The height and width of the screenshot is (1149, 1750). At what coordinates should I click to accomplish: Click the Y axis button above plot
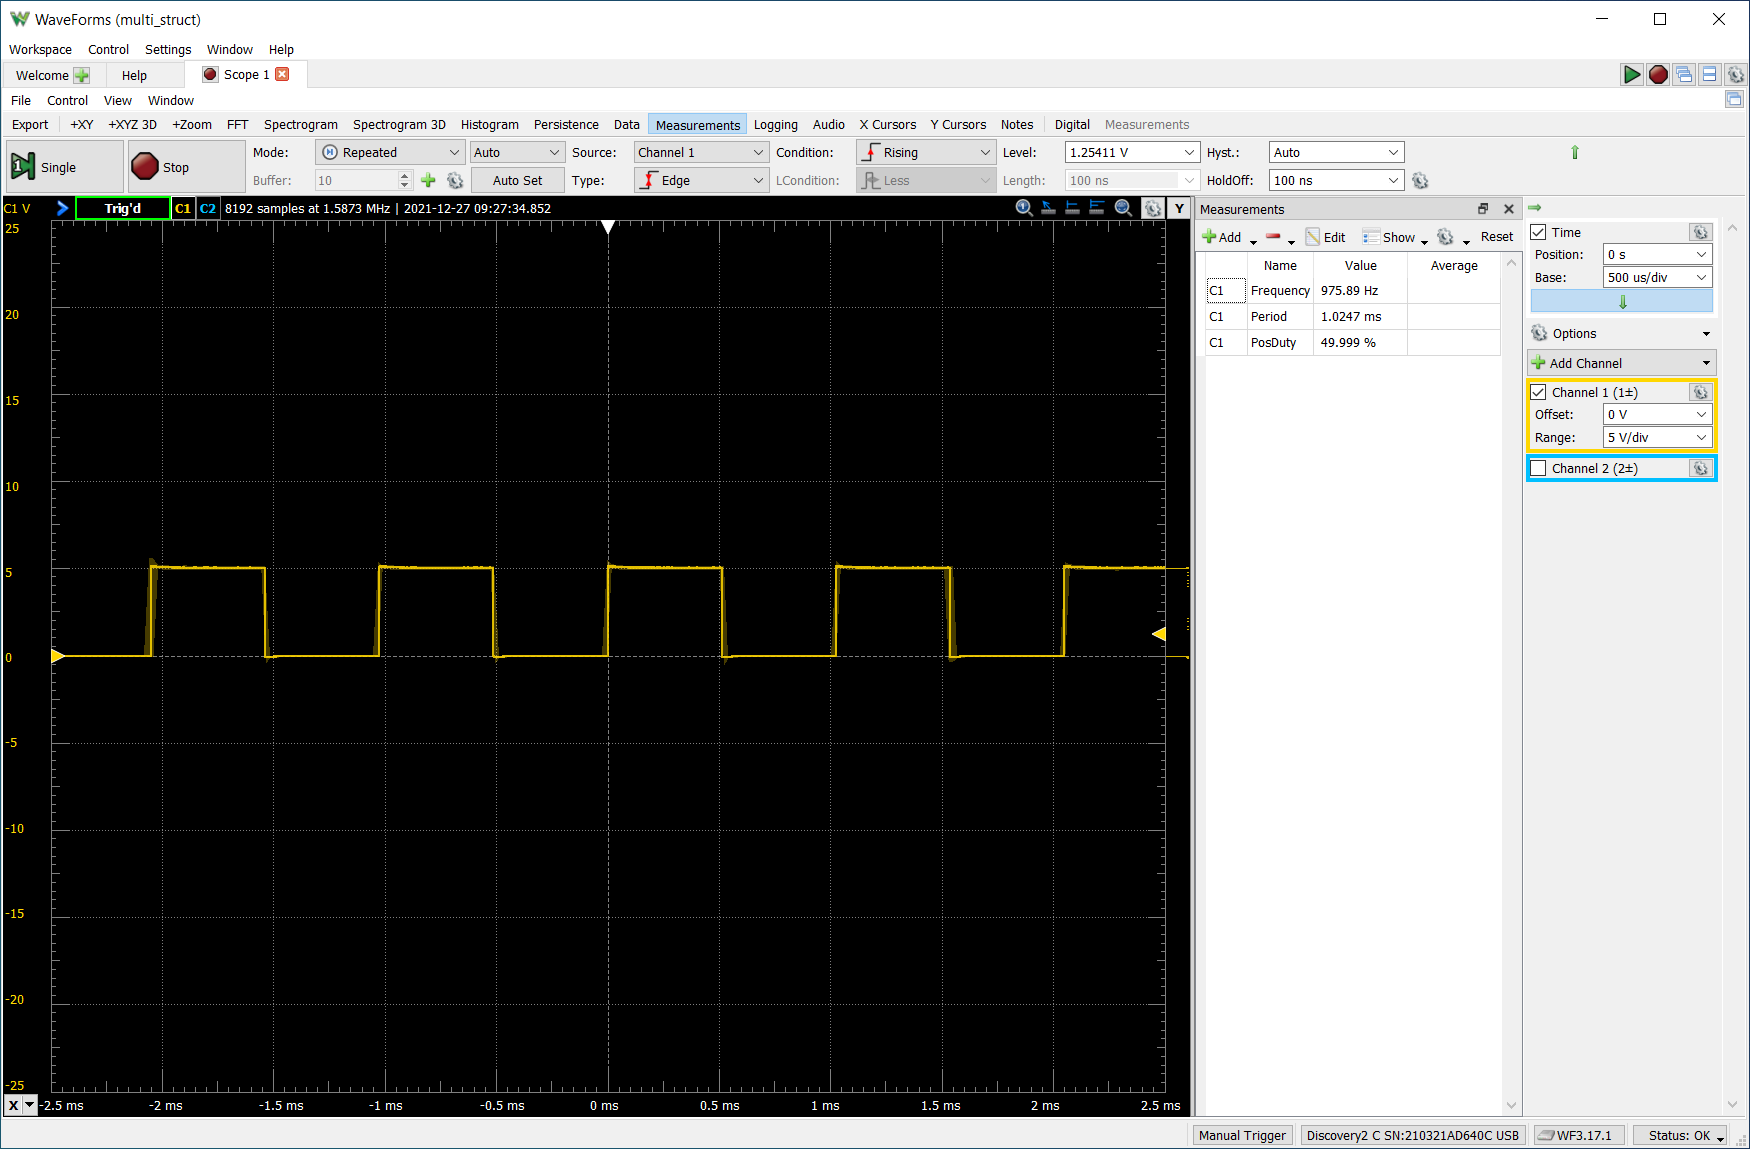[1179, 208]
